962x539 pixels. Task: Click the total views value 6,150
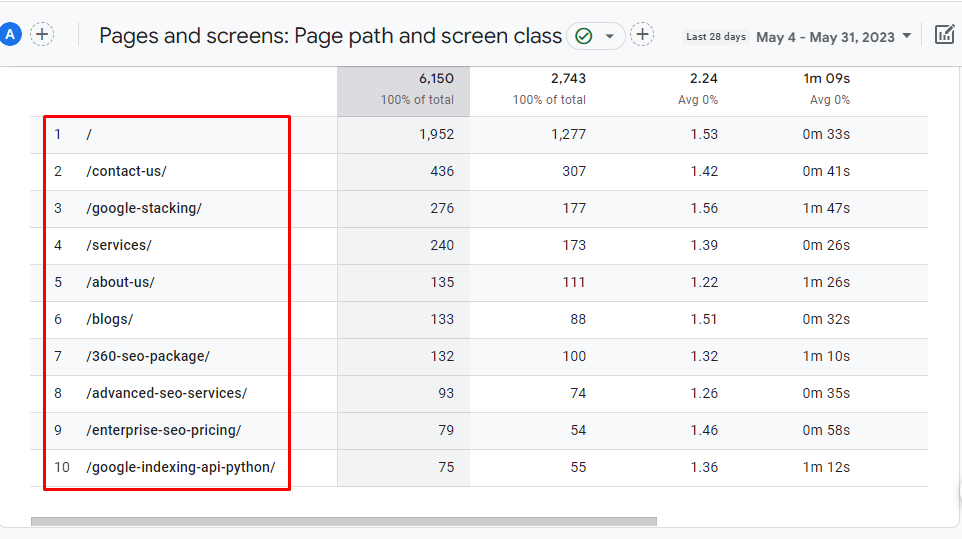pos(436,78)
